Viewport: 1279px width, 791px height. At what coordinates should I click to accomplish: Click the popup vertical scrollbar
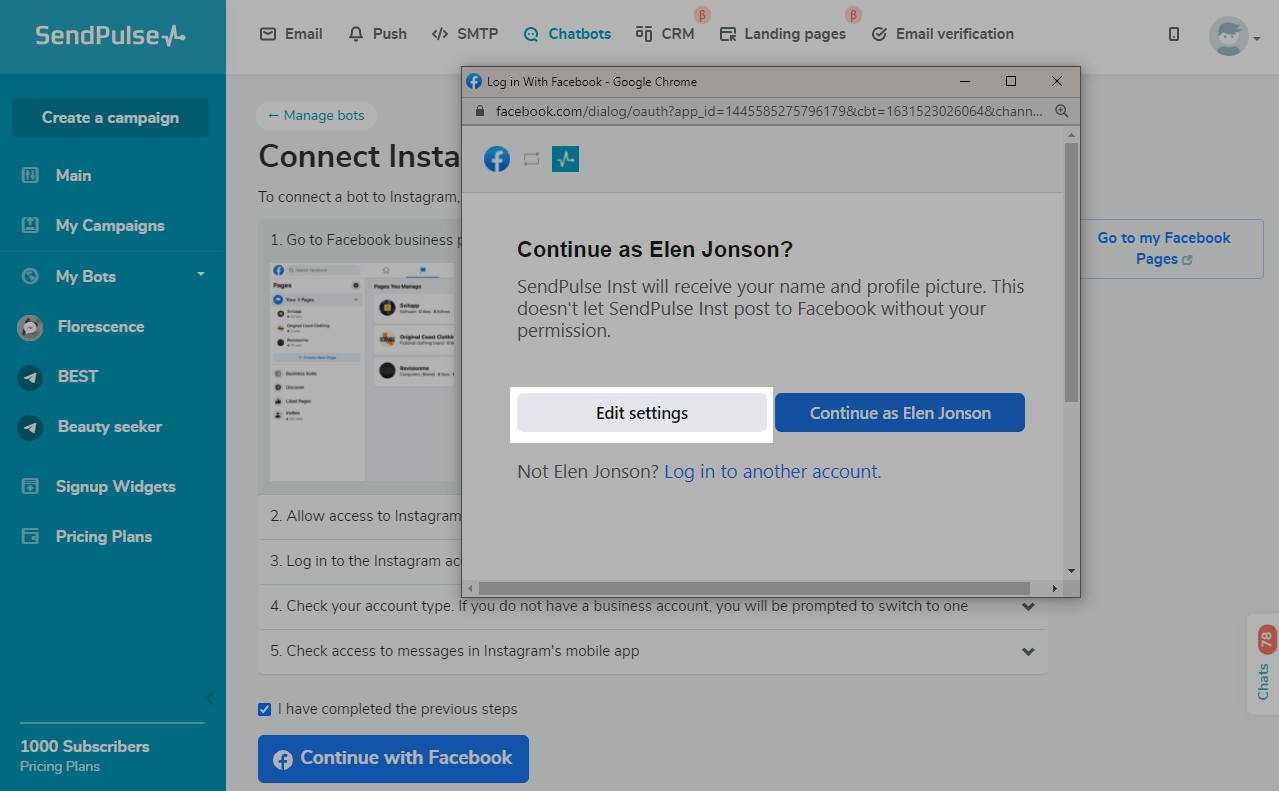pos(1071,270)
